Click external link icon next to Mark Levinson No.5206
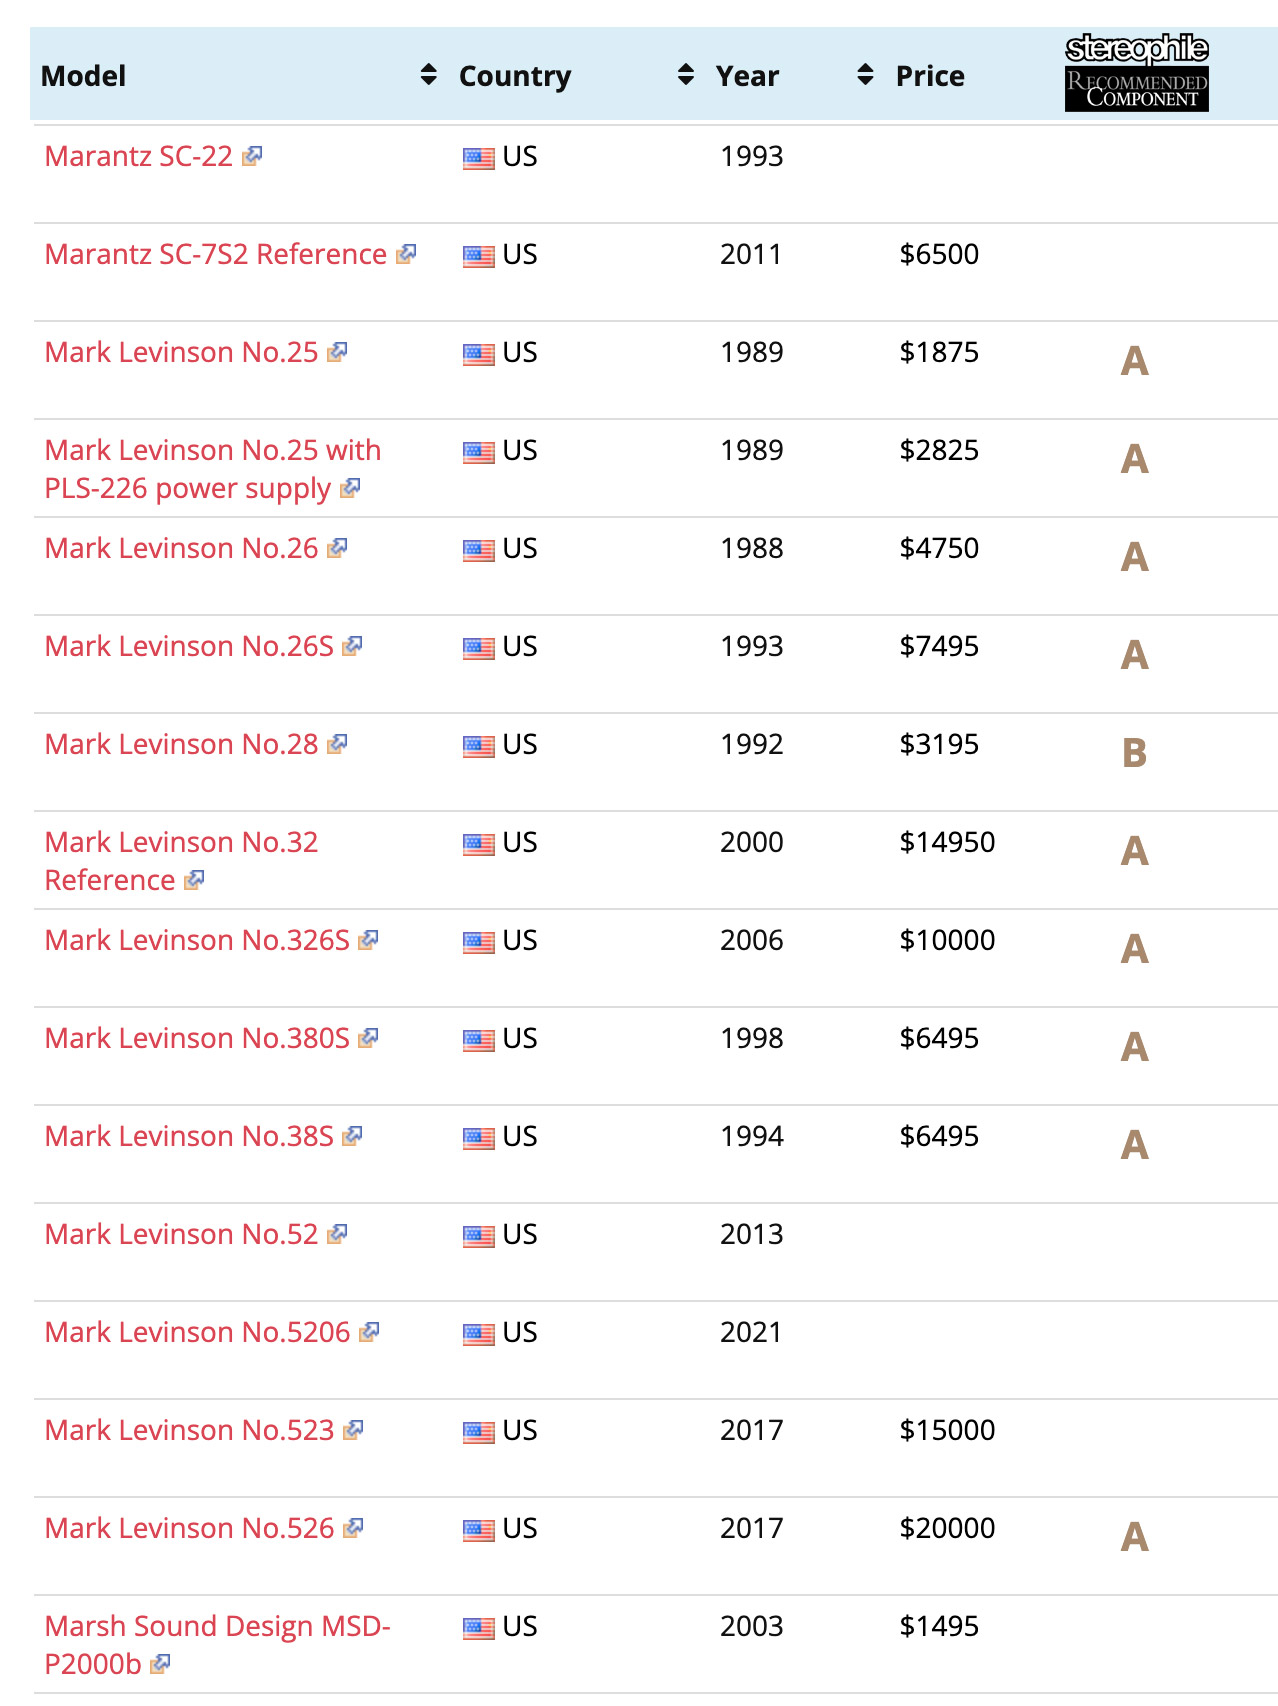 [x=369, y=1332]
